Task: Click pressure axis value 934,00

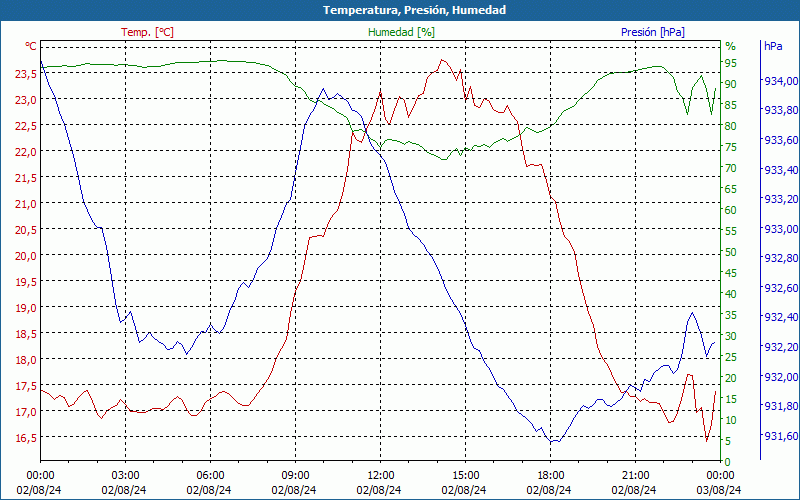Action: (781, 81)
